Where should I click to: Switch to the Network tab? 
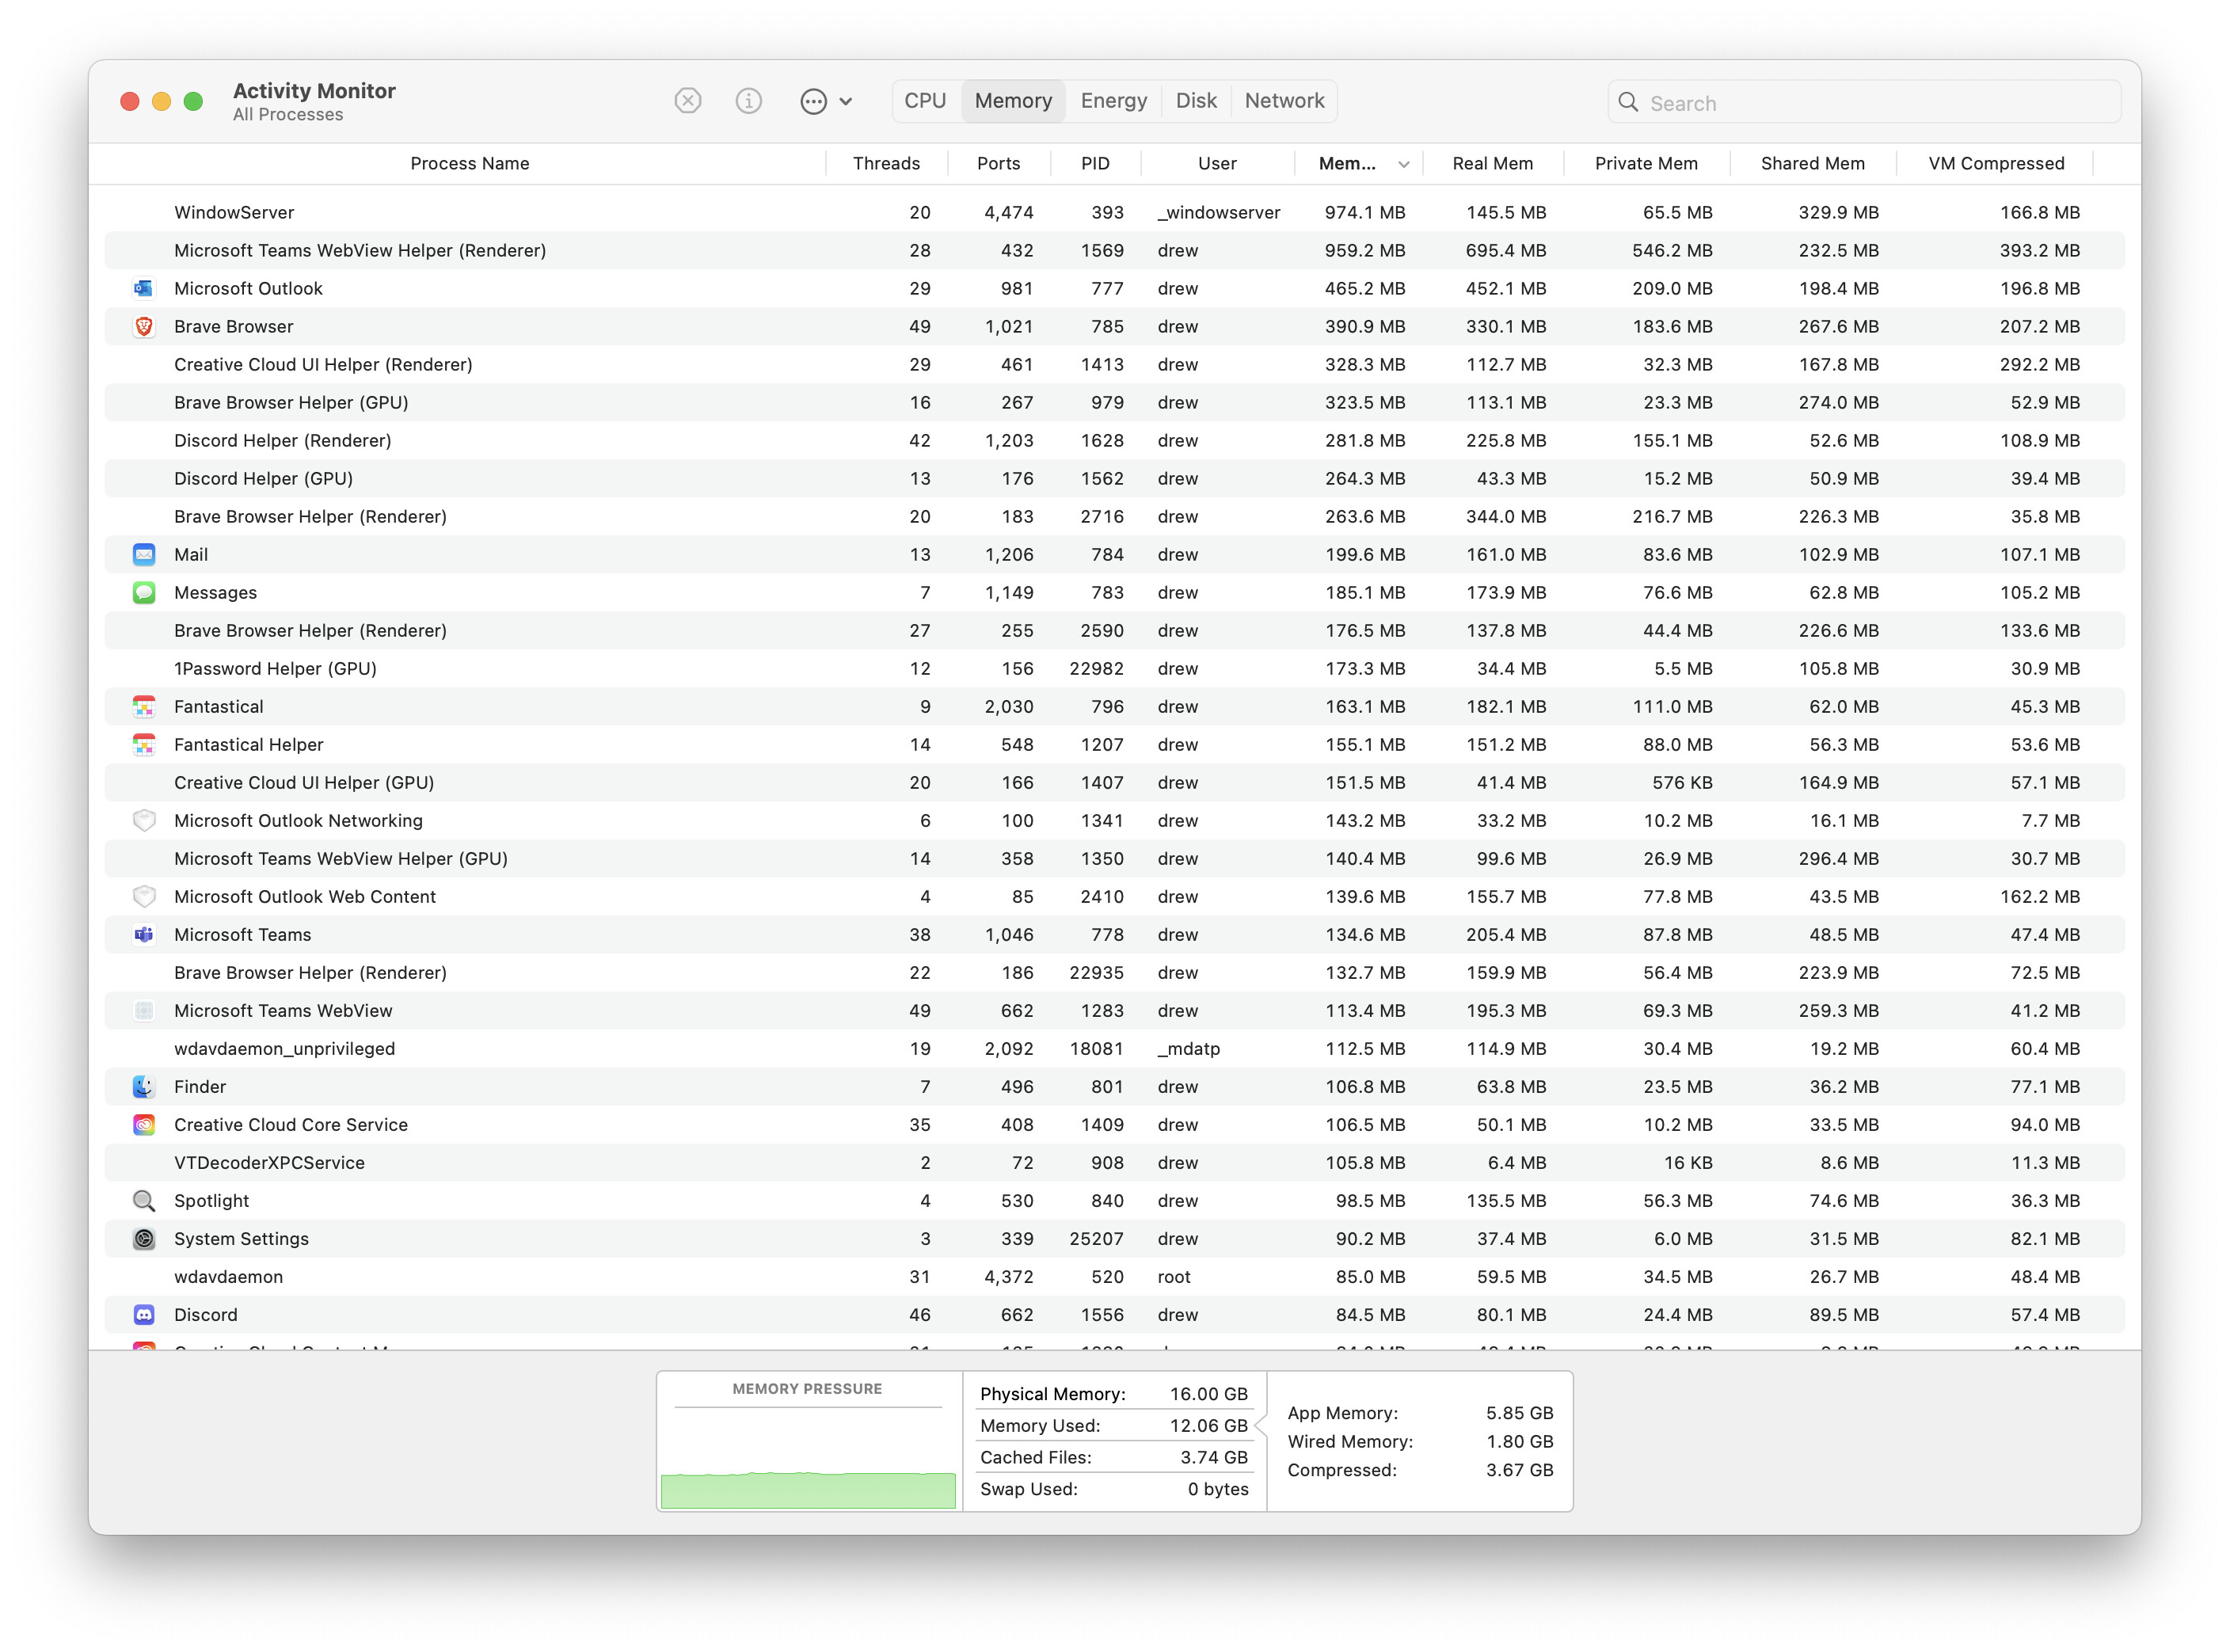(x=1284, y=101)
